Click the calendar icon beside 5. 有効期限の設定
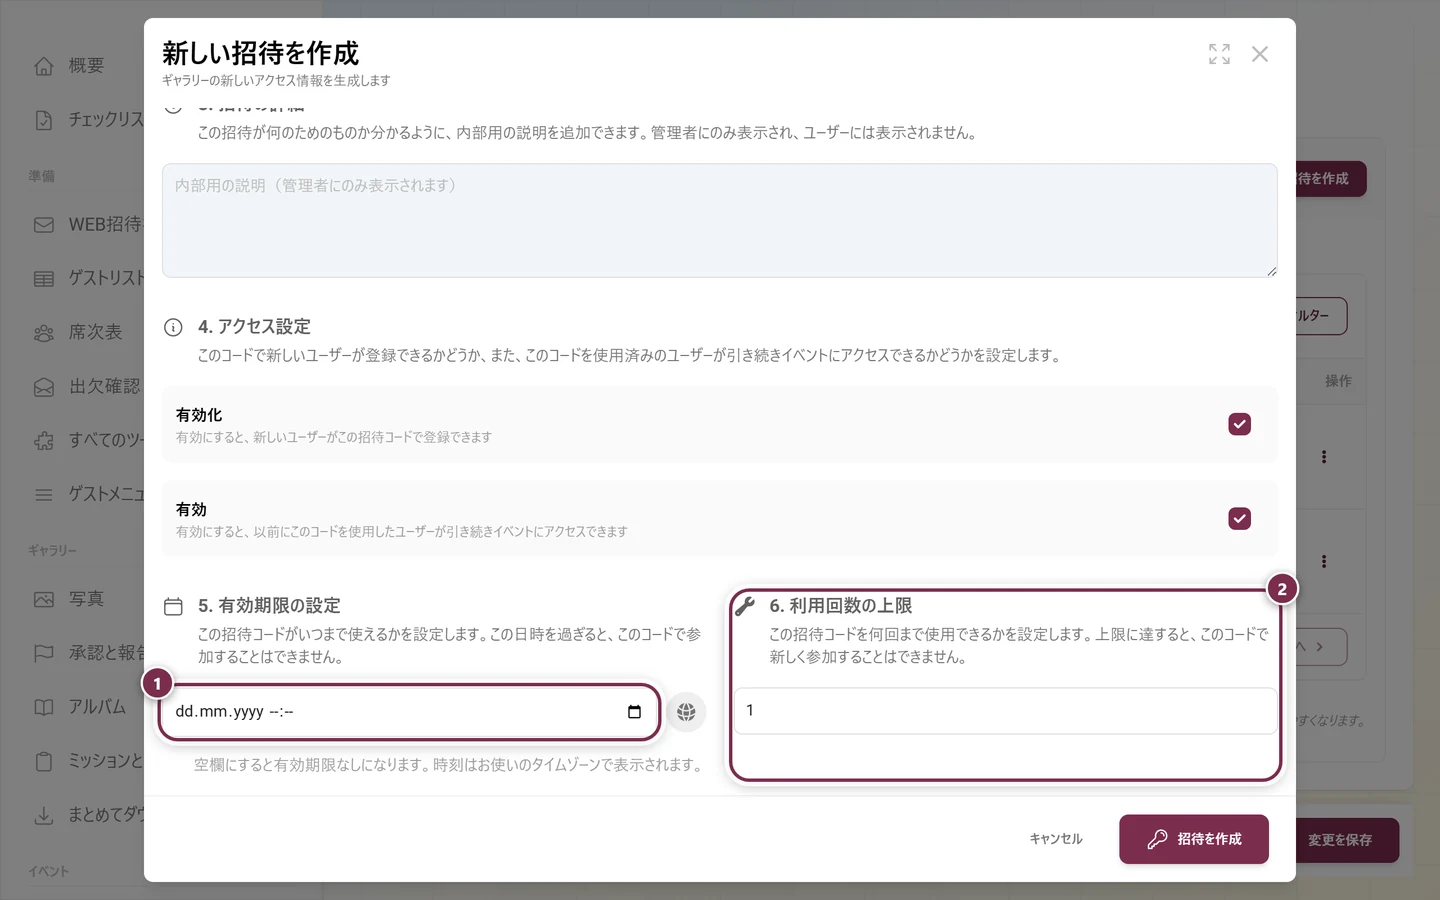The height and width of the screenshot is (900, 1440). click(173, 606)
